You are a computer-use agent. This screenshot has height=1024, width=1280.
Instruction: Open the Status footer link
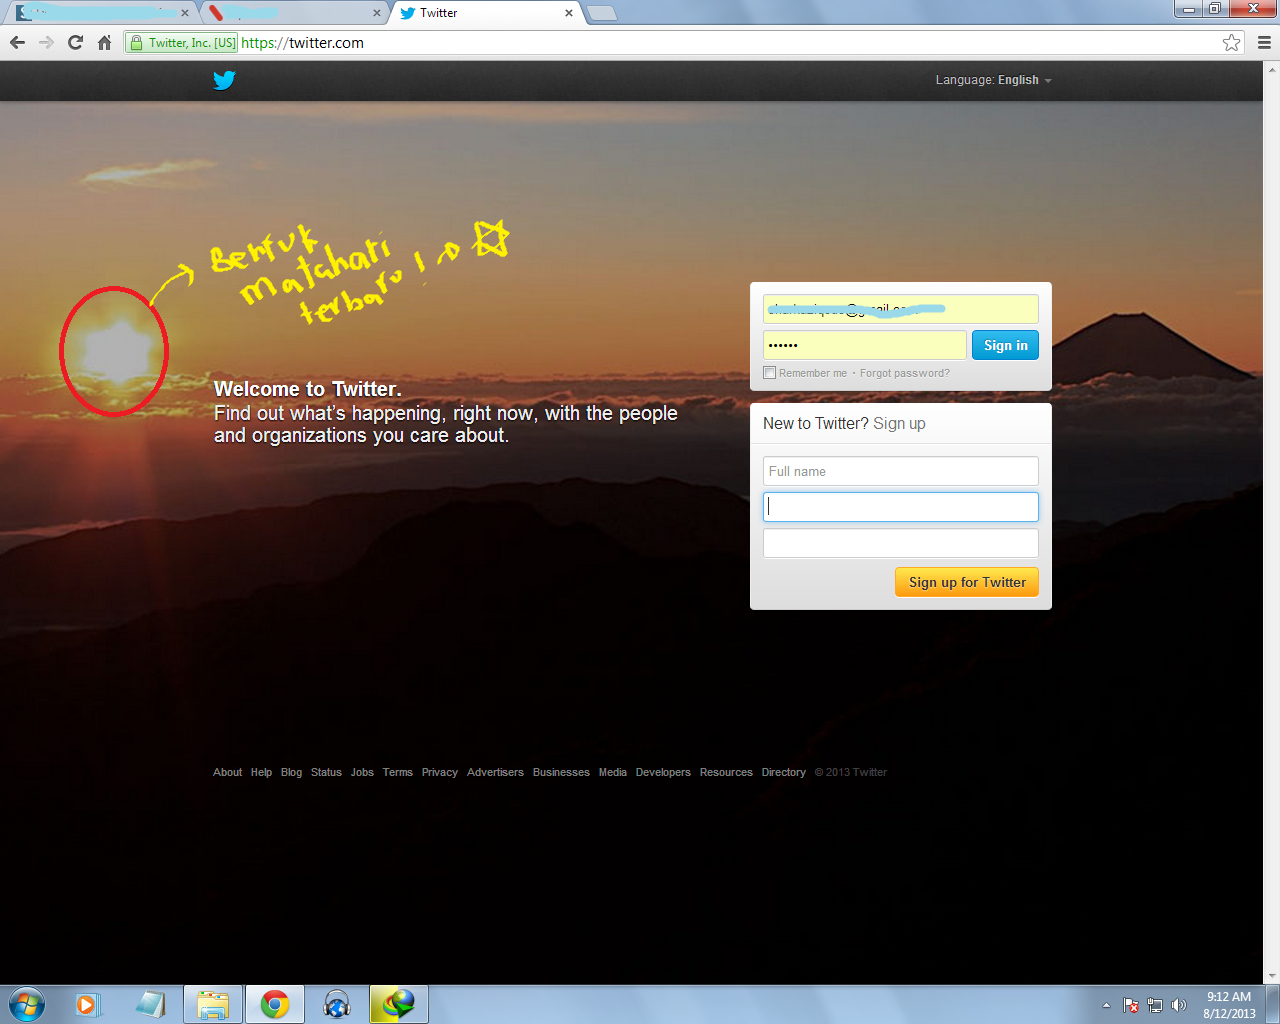click(326, 772)
